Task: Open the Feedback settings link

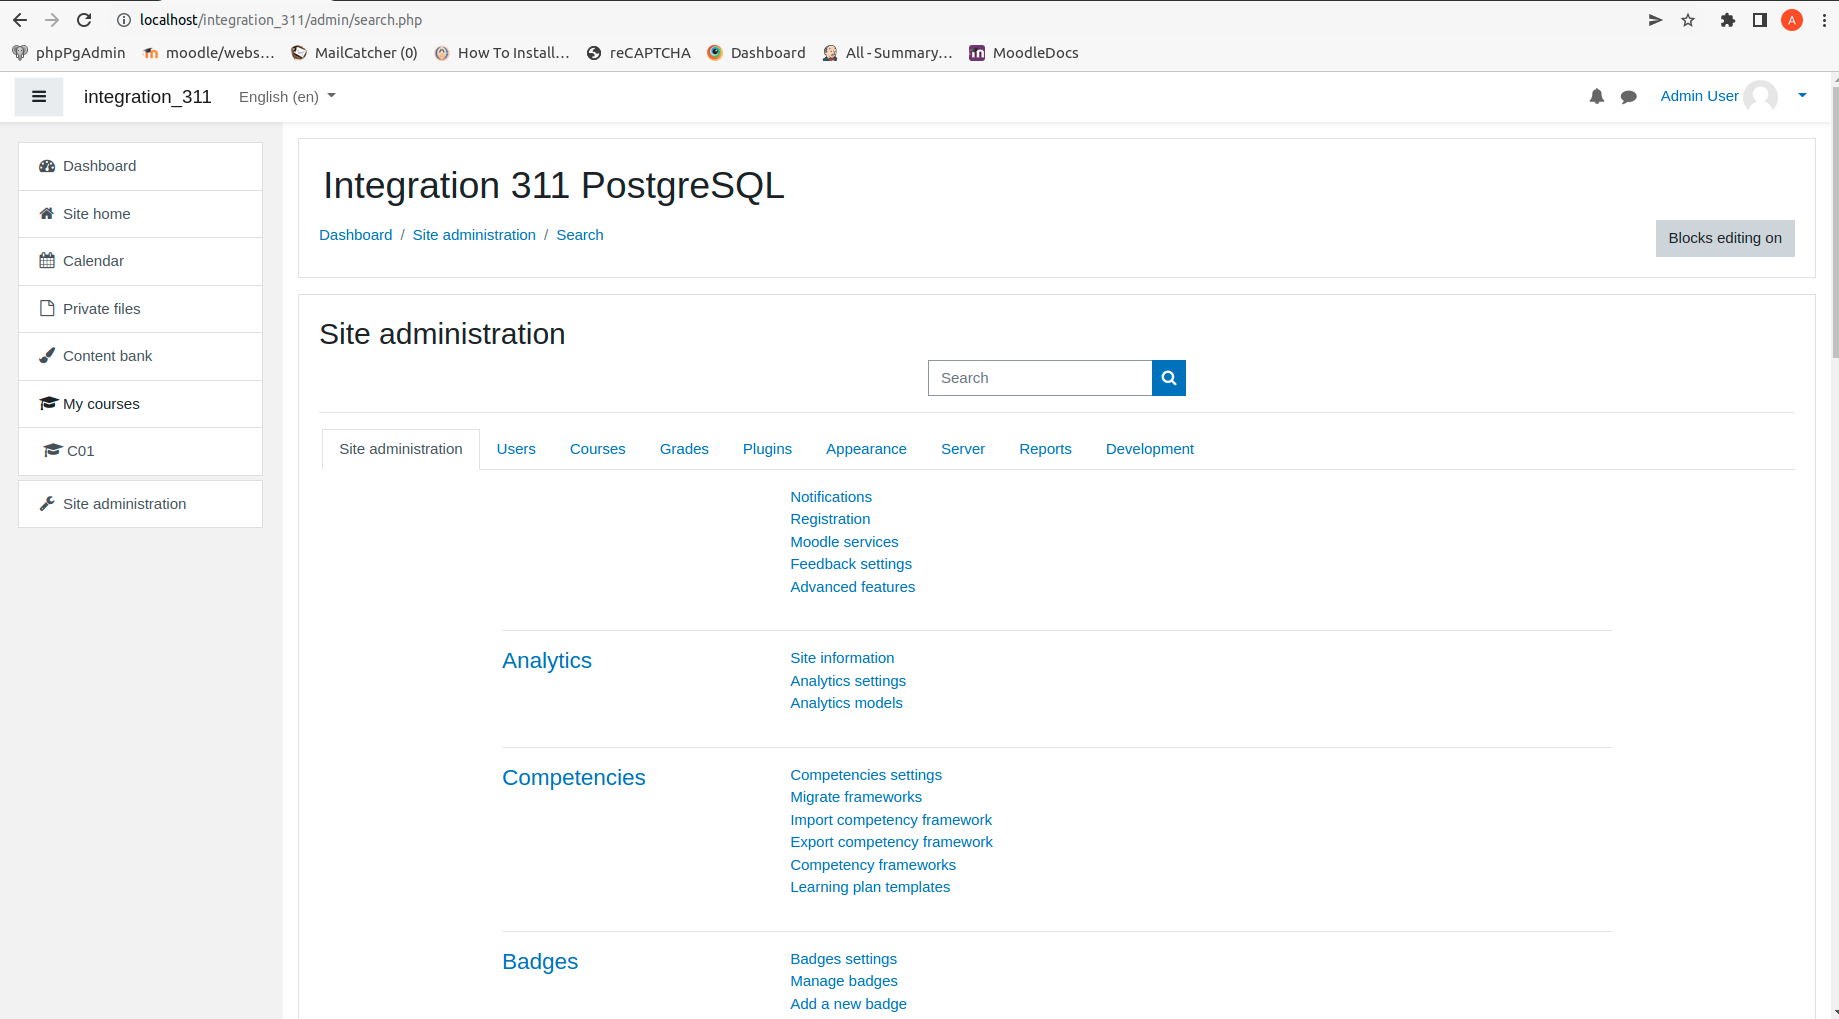Action: coord(851,564)
